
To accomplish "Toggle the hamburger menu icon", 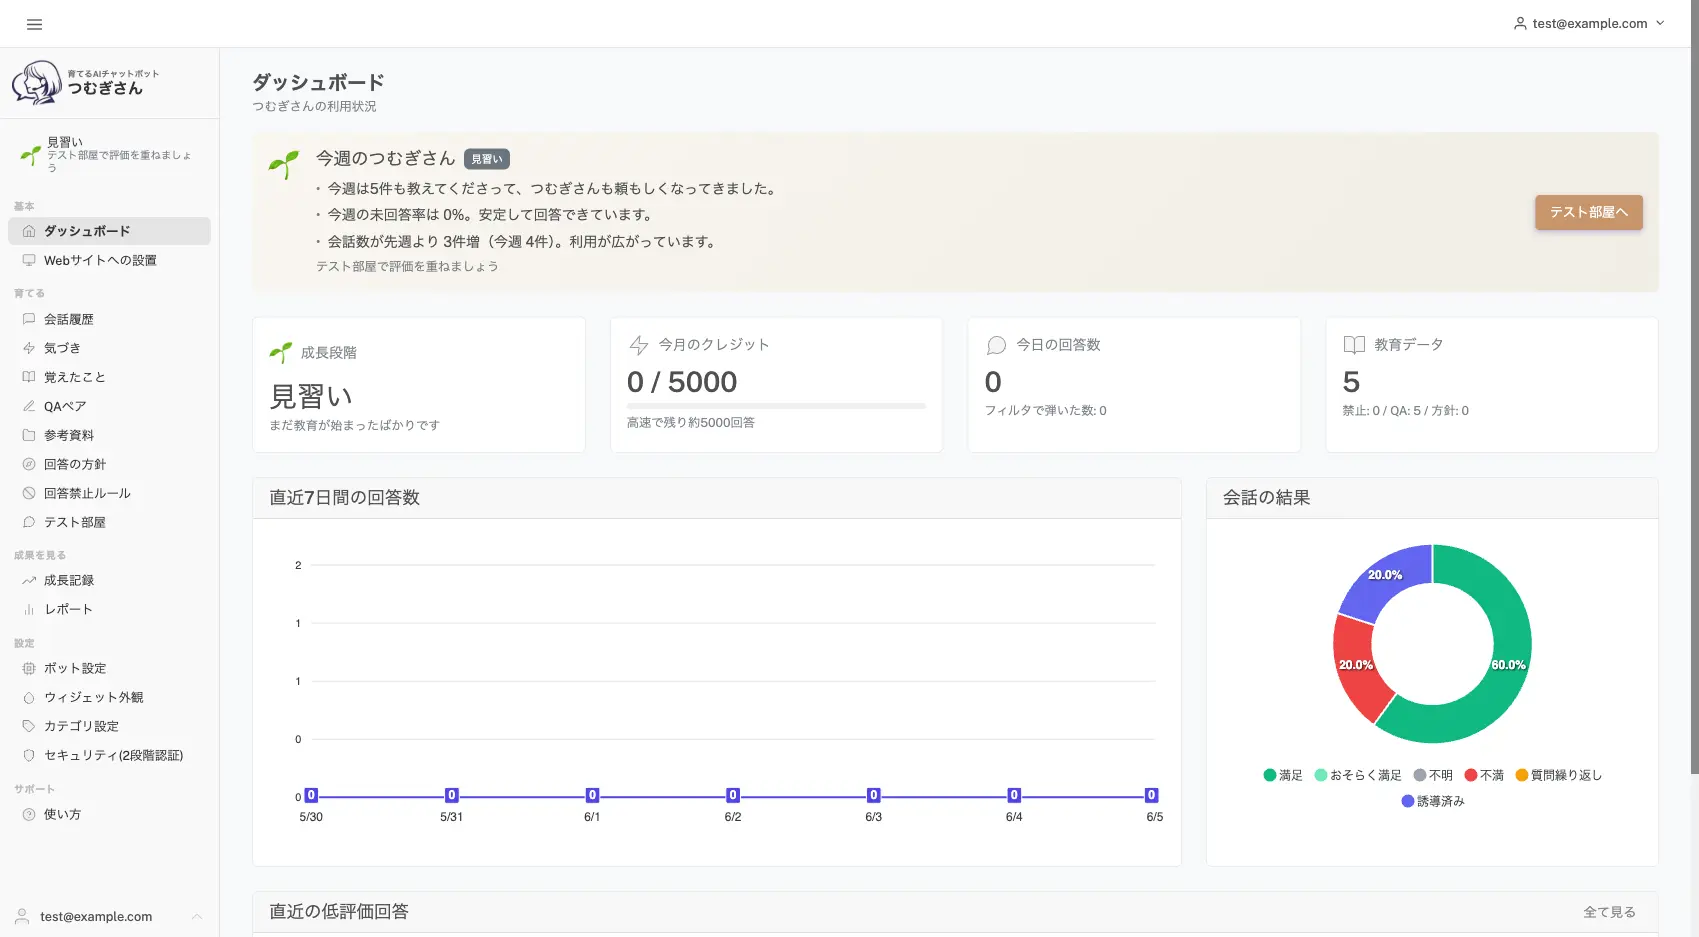I will tap(34, 24).
